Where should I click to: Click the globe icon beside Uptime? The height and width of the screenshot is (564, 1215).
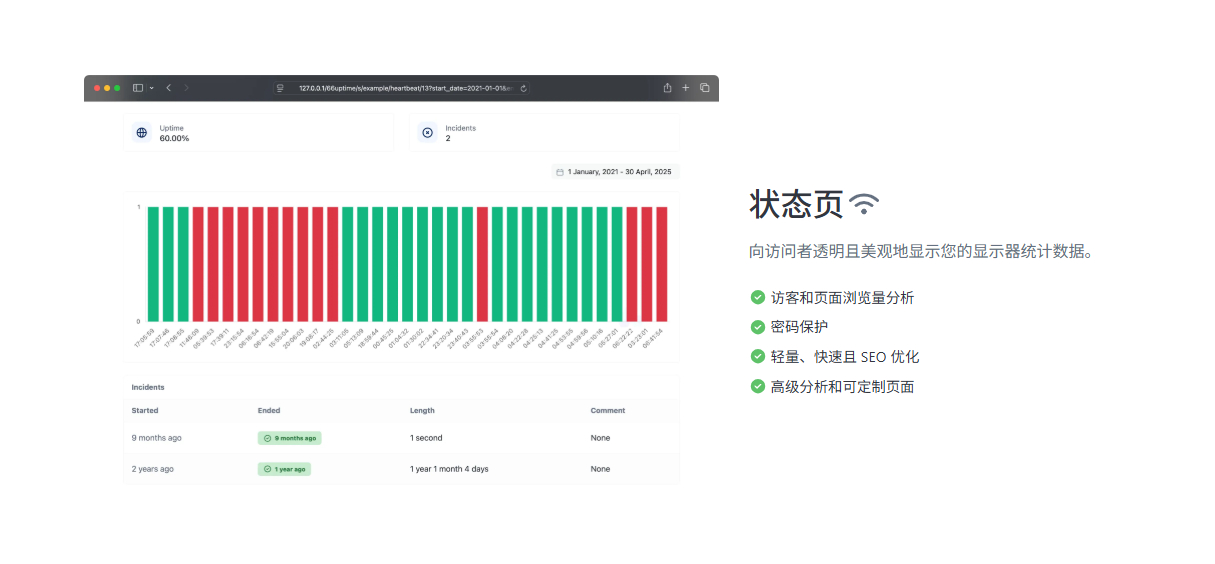coord(142,132)
